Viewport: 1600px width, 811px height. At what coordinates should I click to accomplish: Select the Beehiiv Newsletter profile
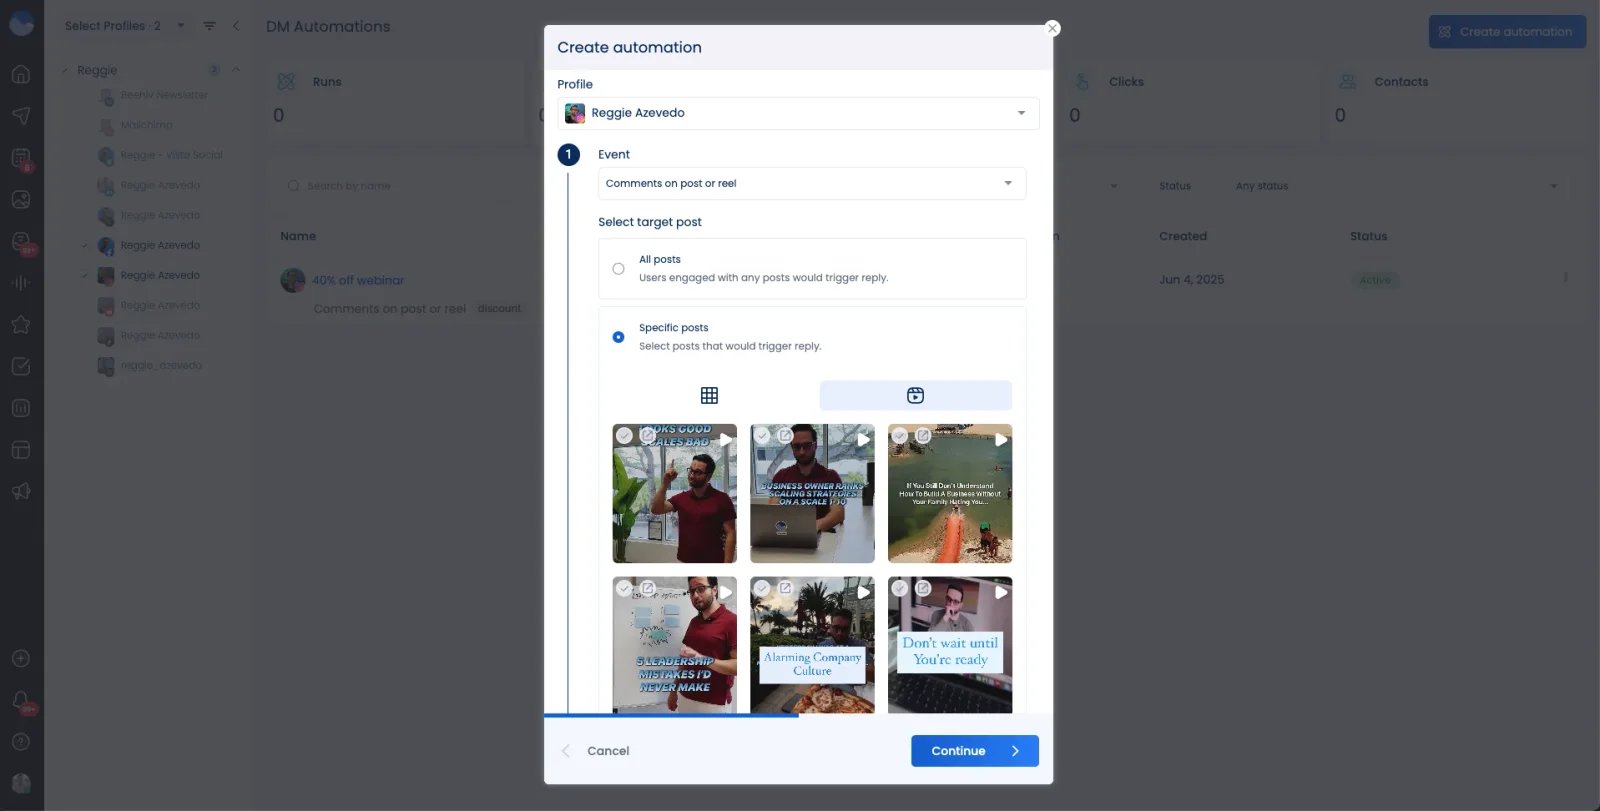point(164,95)
